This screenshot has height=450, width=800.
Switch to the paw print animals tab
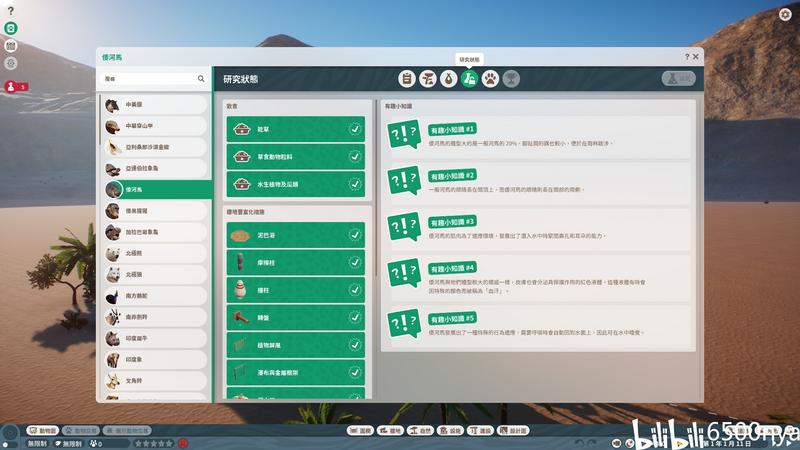[x=490, y=79]
